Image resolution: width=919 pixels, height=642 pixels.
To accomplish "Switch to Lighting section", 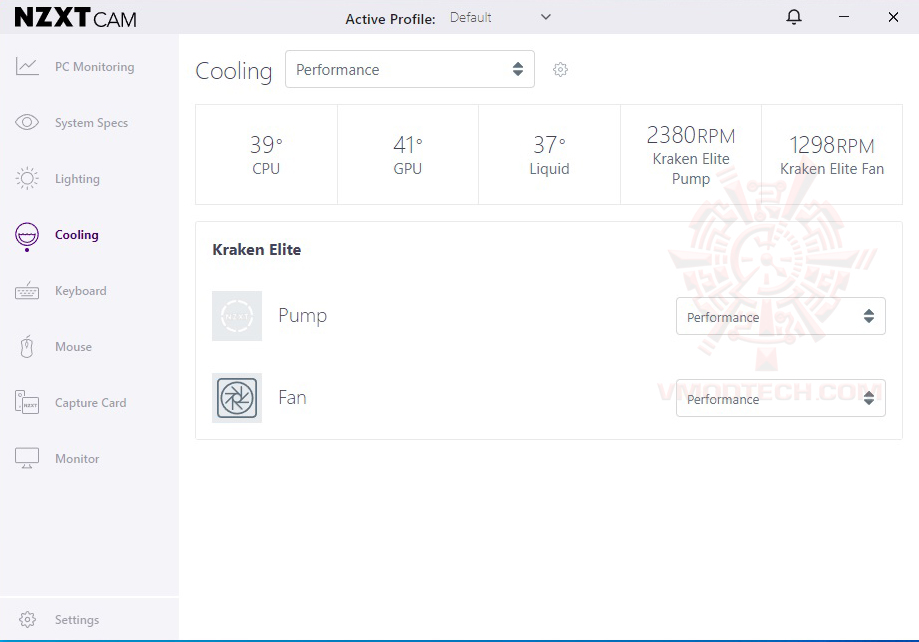I will [77, 179].
